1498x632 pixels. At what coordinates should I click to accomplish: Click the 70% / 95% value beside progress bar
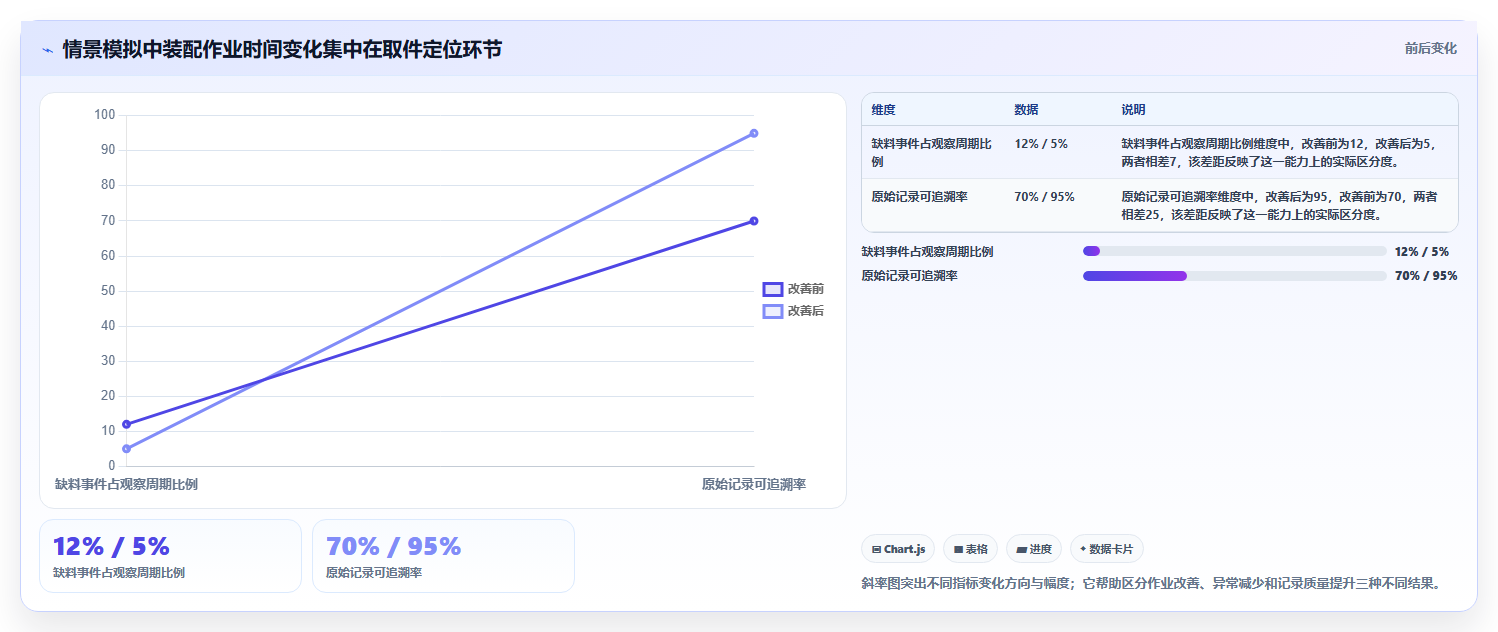click(x=1426, y=276)
